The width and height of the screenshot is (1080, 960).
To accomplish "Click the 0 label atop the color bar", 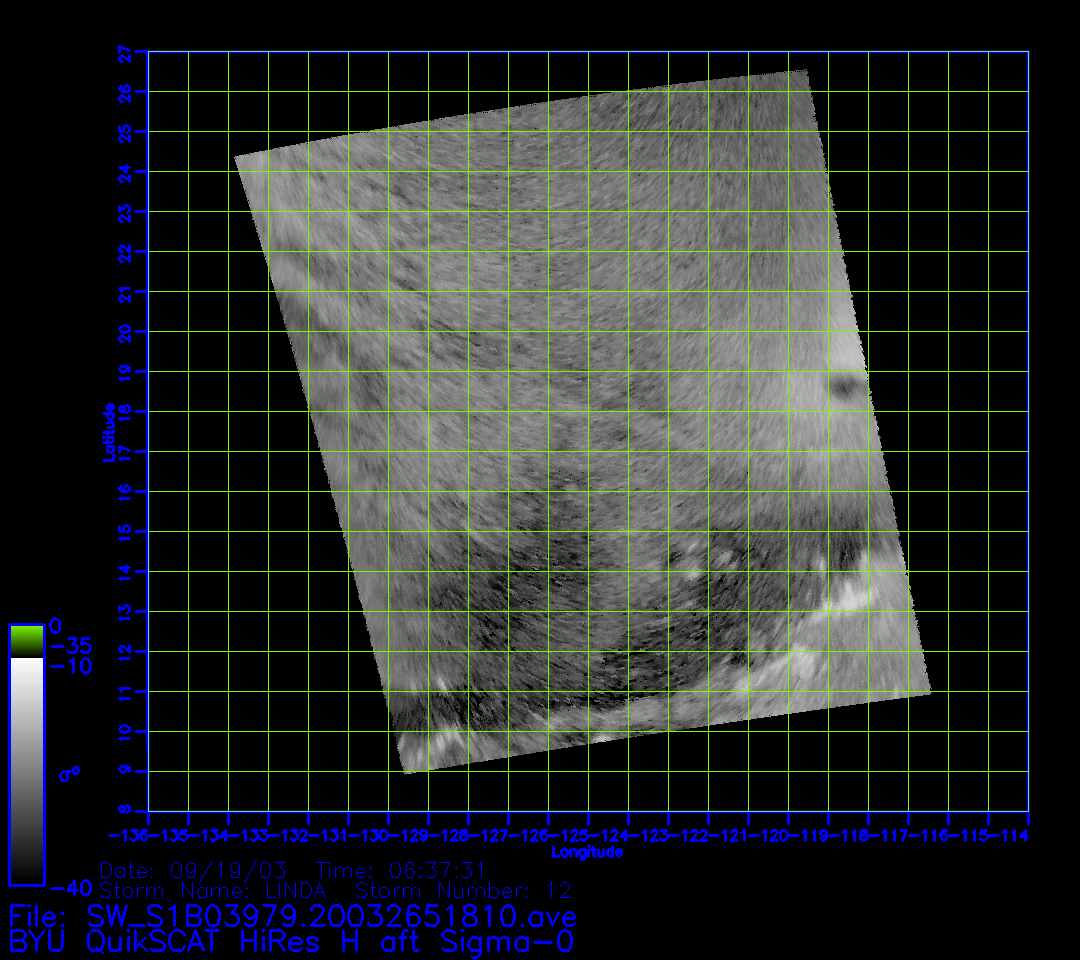I will point(55,625).
